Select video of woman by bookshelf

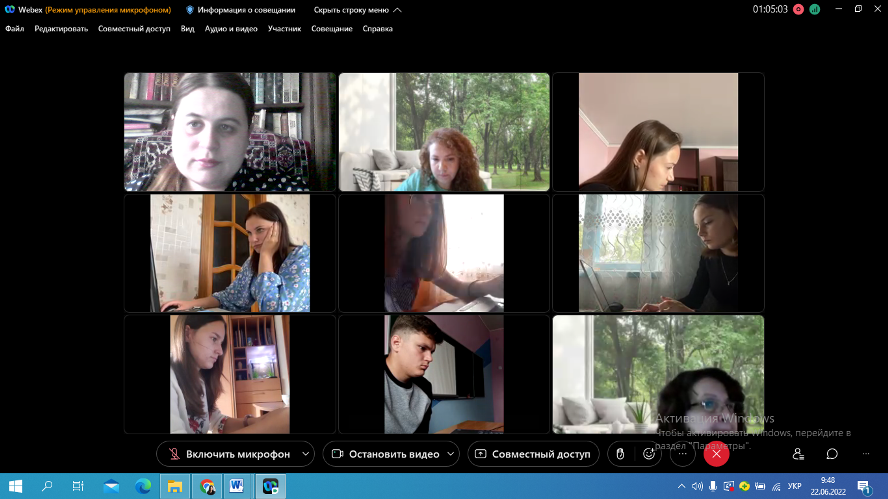click(230, 131)
